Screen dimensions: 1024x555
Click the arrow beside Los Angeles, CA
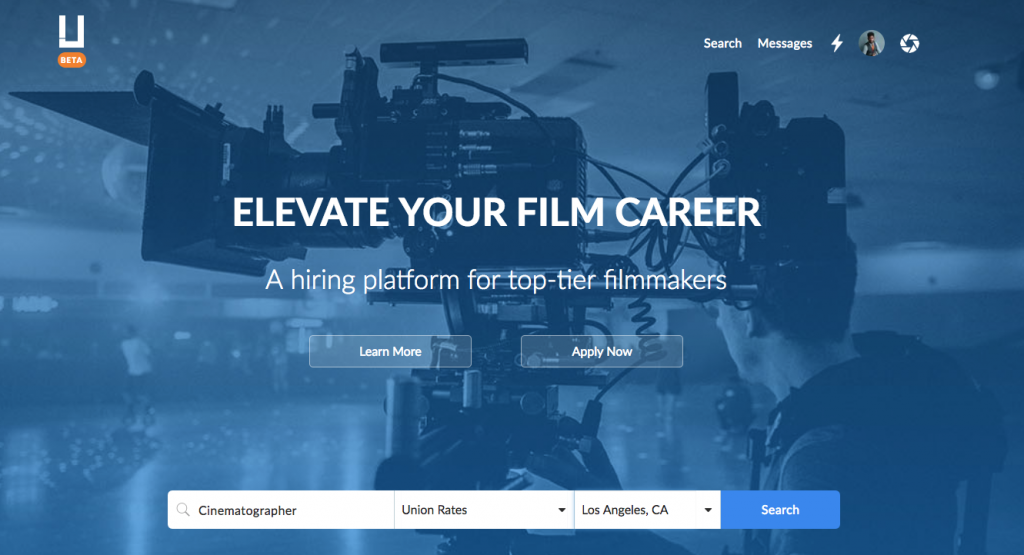[708, 511]
